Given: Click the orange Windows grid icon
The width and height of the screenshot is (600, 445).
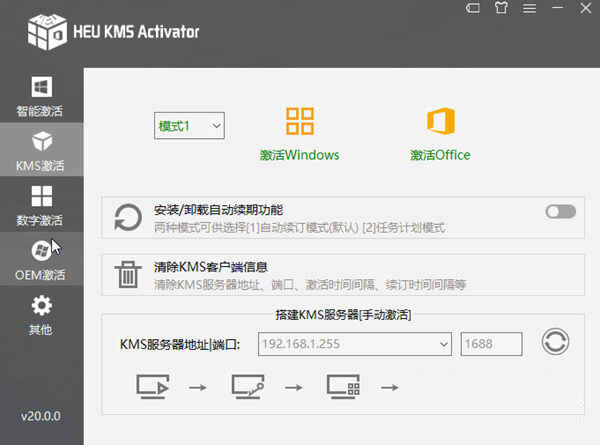Looking at the screenshot, I should point(300,121).
